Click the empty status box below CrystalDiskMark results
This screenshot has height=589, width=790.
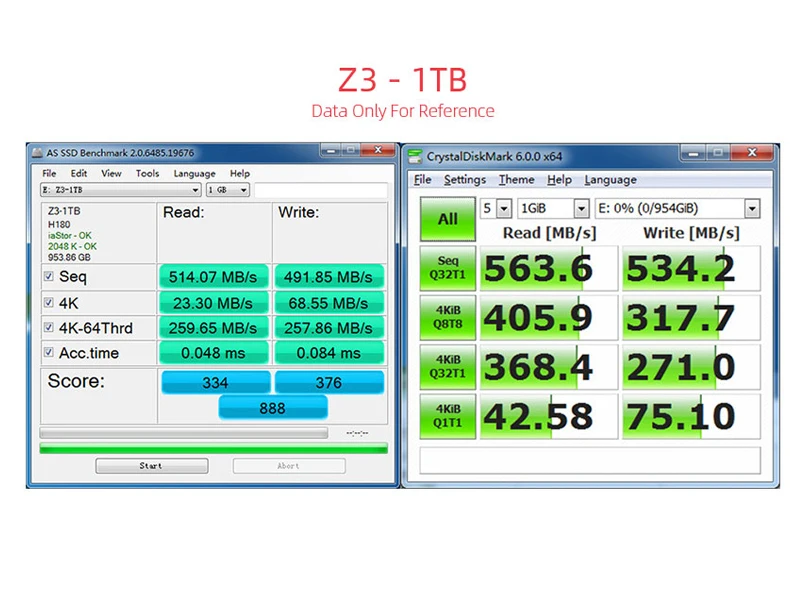point(590,460)
